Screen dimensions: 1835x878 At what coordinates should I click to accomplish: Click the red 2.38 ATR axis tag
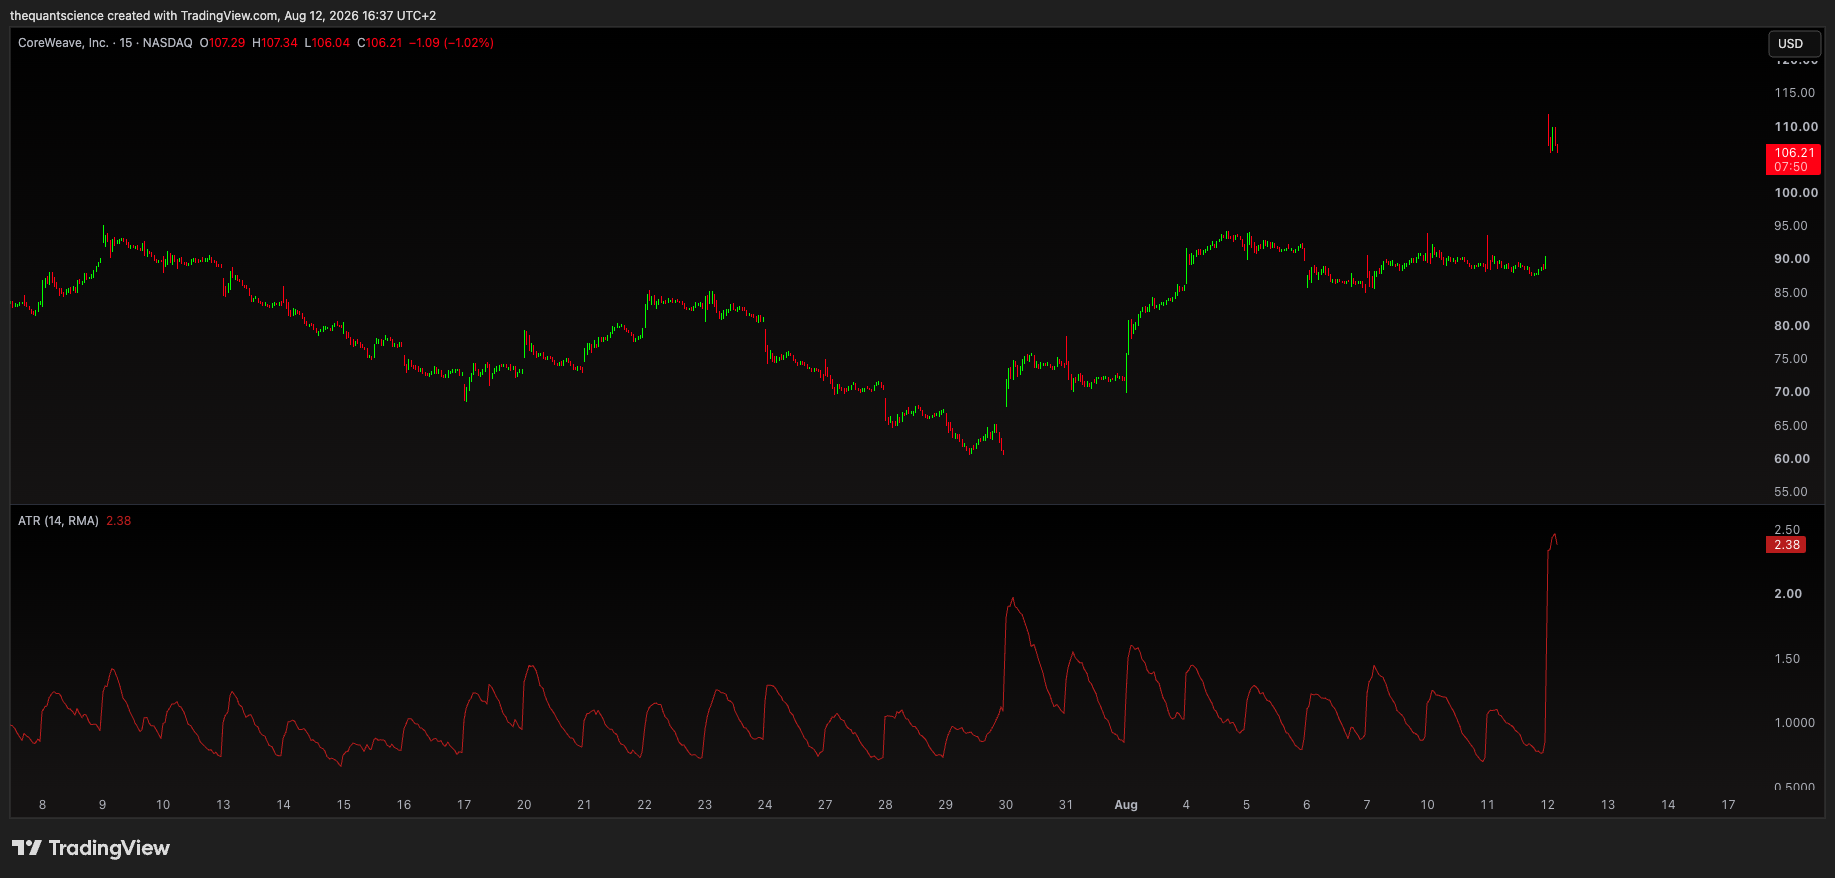1787,545
